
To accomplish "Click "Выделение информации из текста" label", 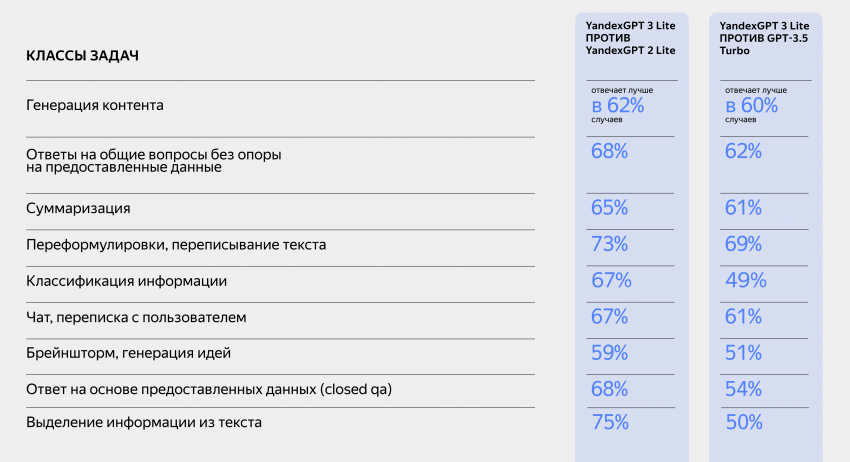I will (144, 423).
